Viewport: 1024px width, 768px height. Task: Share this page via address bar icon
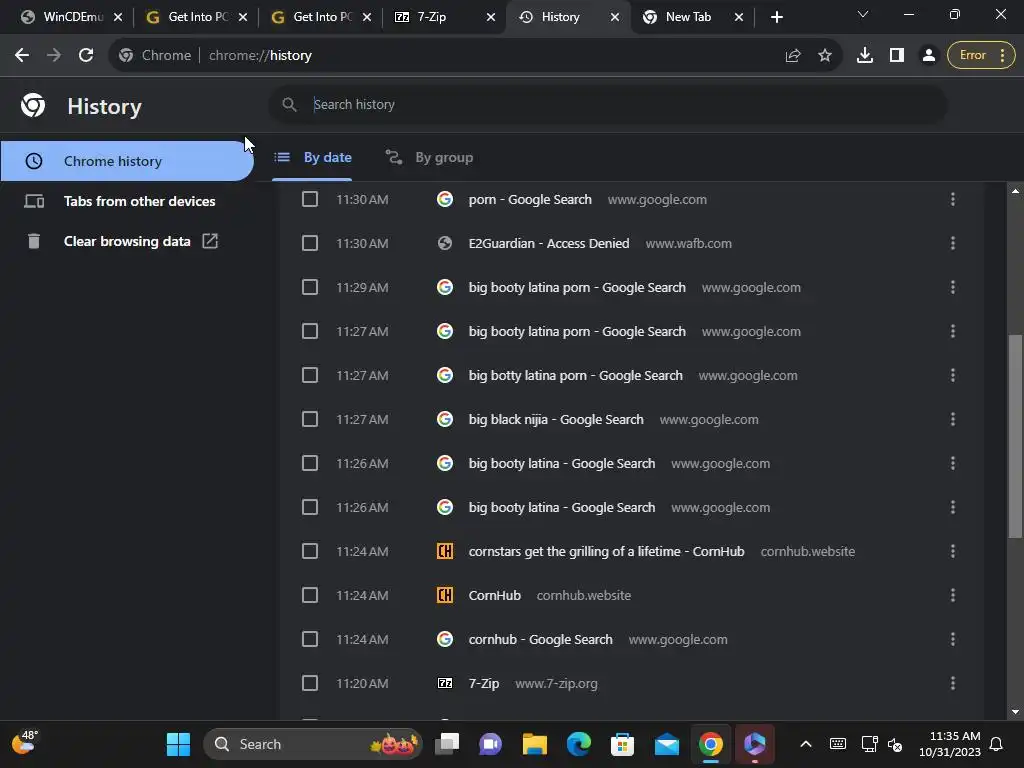click(793, 56)
